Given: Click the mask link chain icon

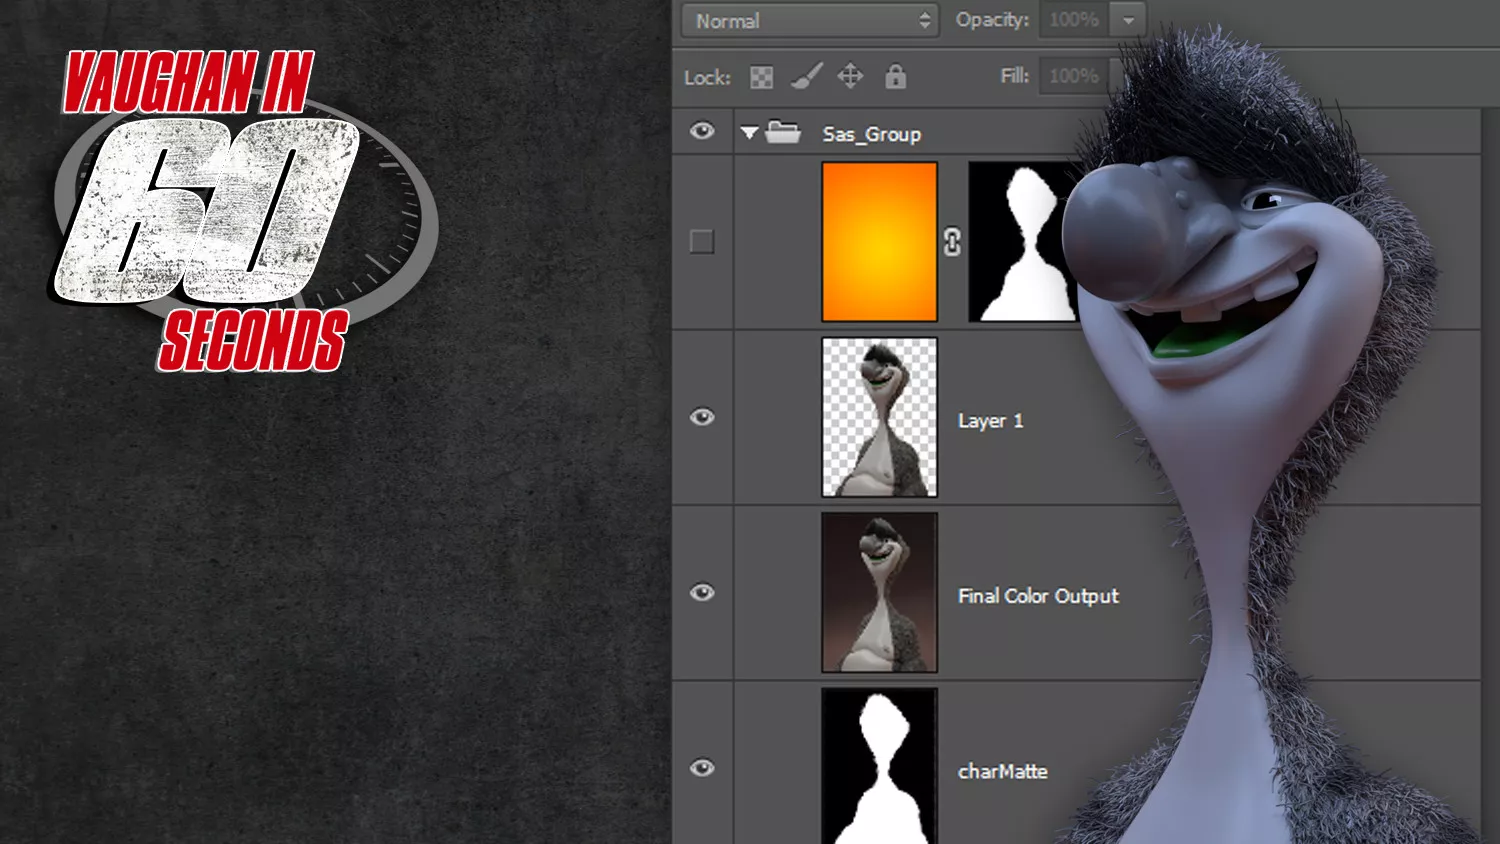Looking at the screenshot, I should click(x=952, y=242).
